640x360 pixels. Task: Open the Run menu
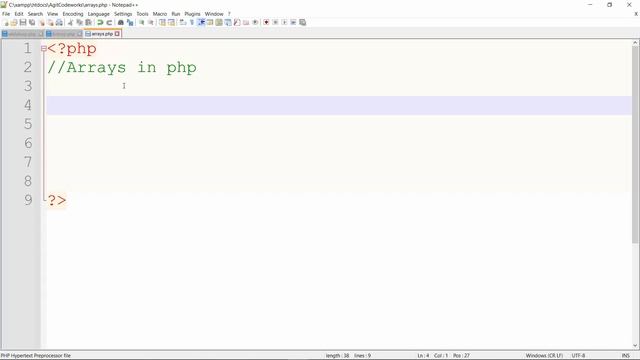[176, 14]
